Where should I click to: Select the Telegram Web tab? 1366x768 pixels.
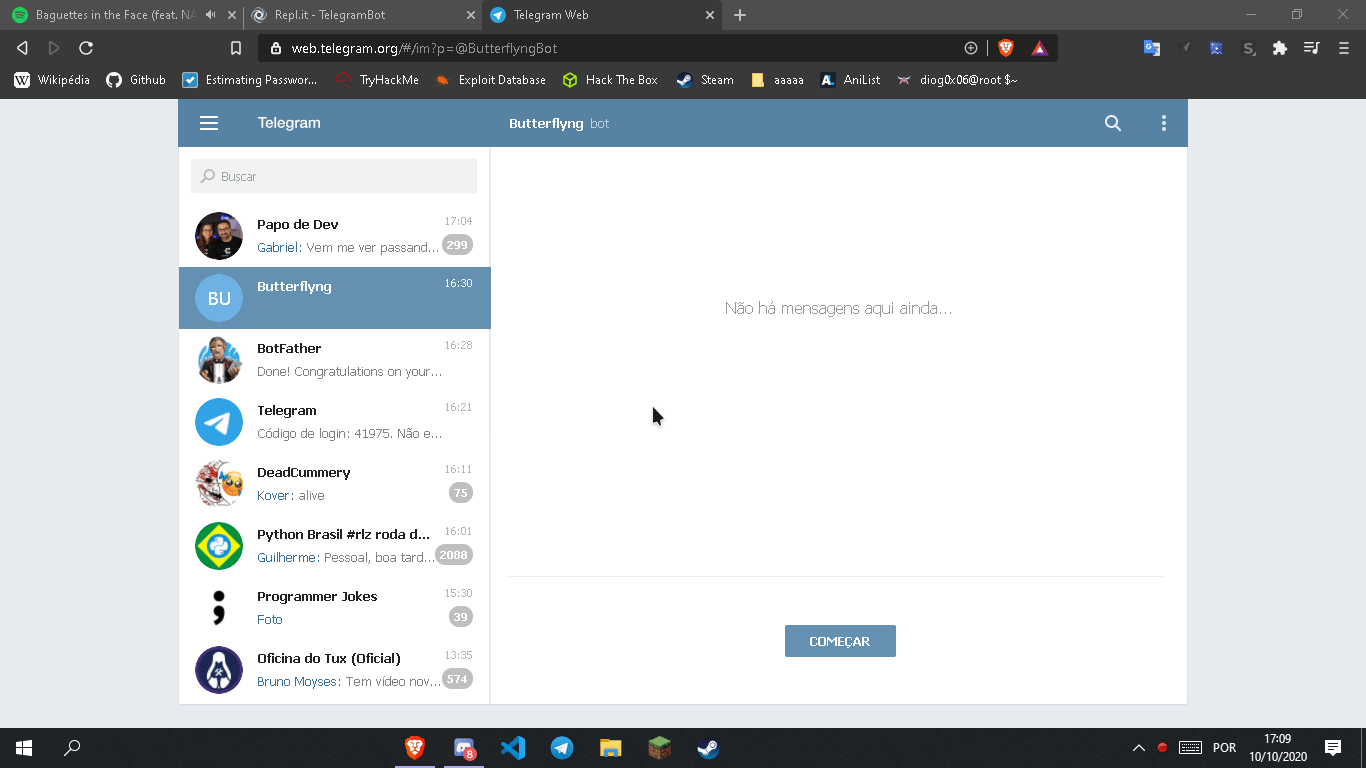(x=602, y=15)
